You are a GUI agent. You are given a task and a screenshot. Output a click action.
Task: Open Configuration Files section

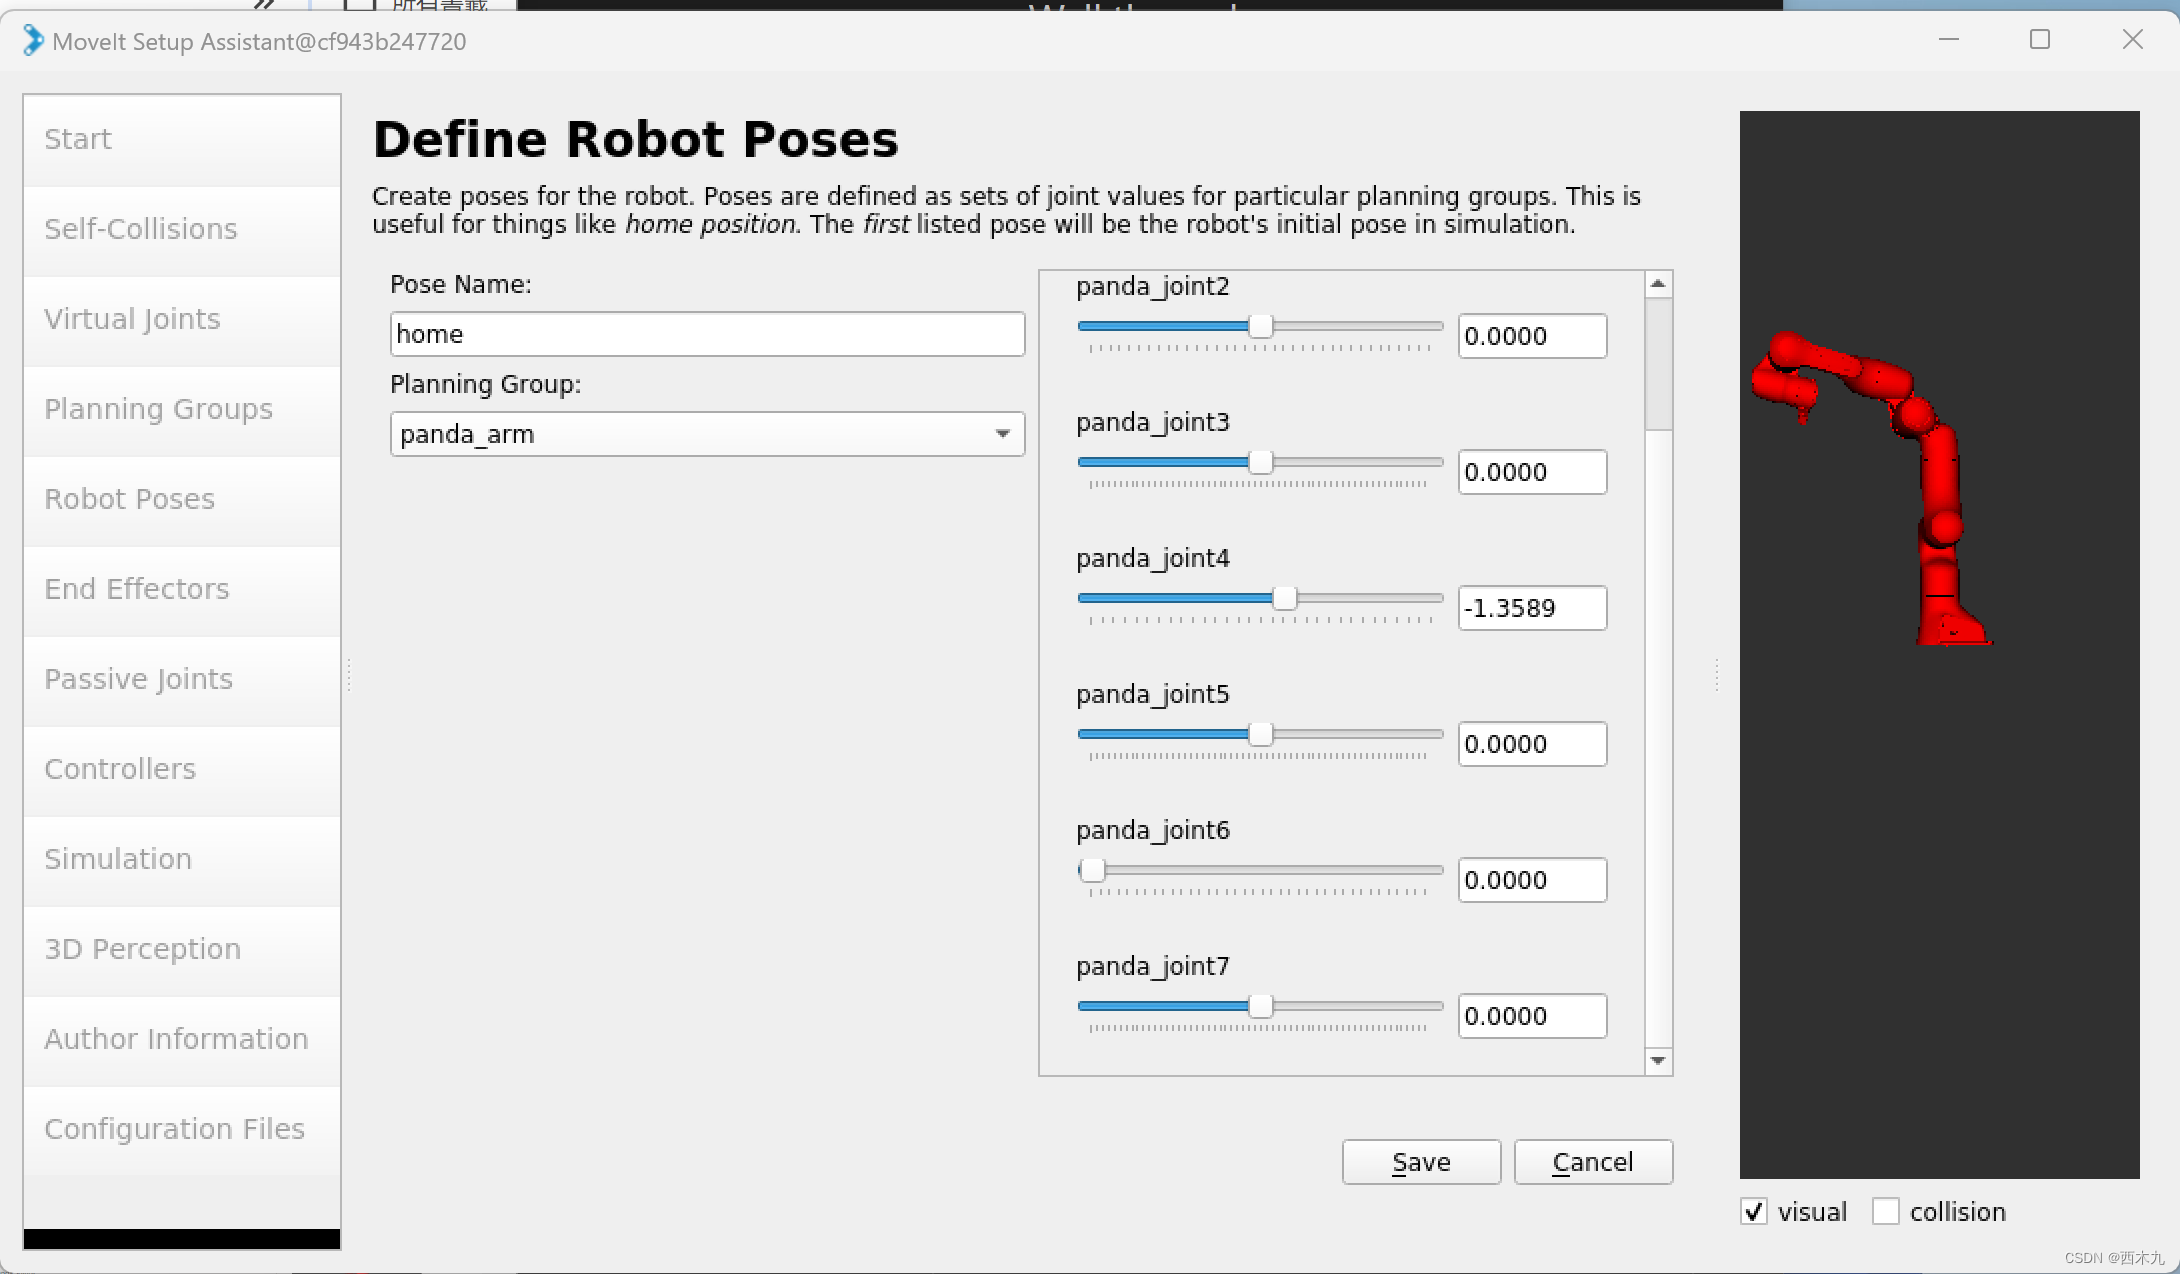[x=181, y=1130]
